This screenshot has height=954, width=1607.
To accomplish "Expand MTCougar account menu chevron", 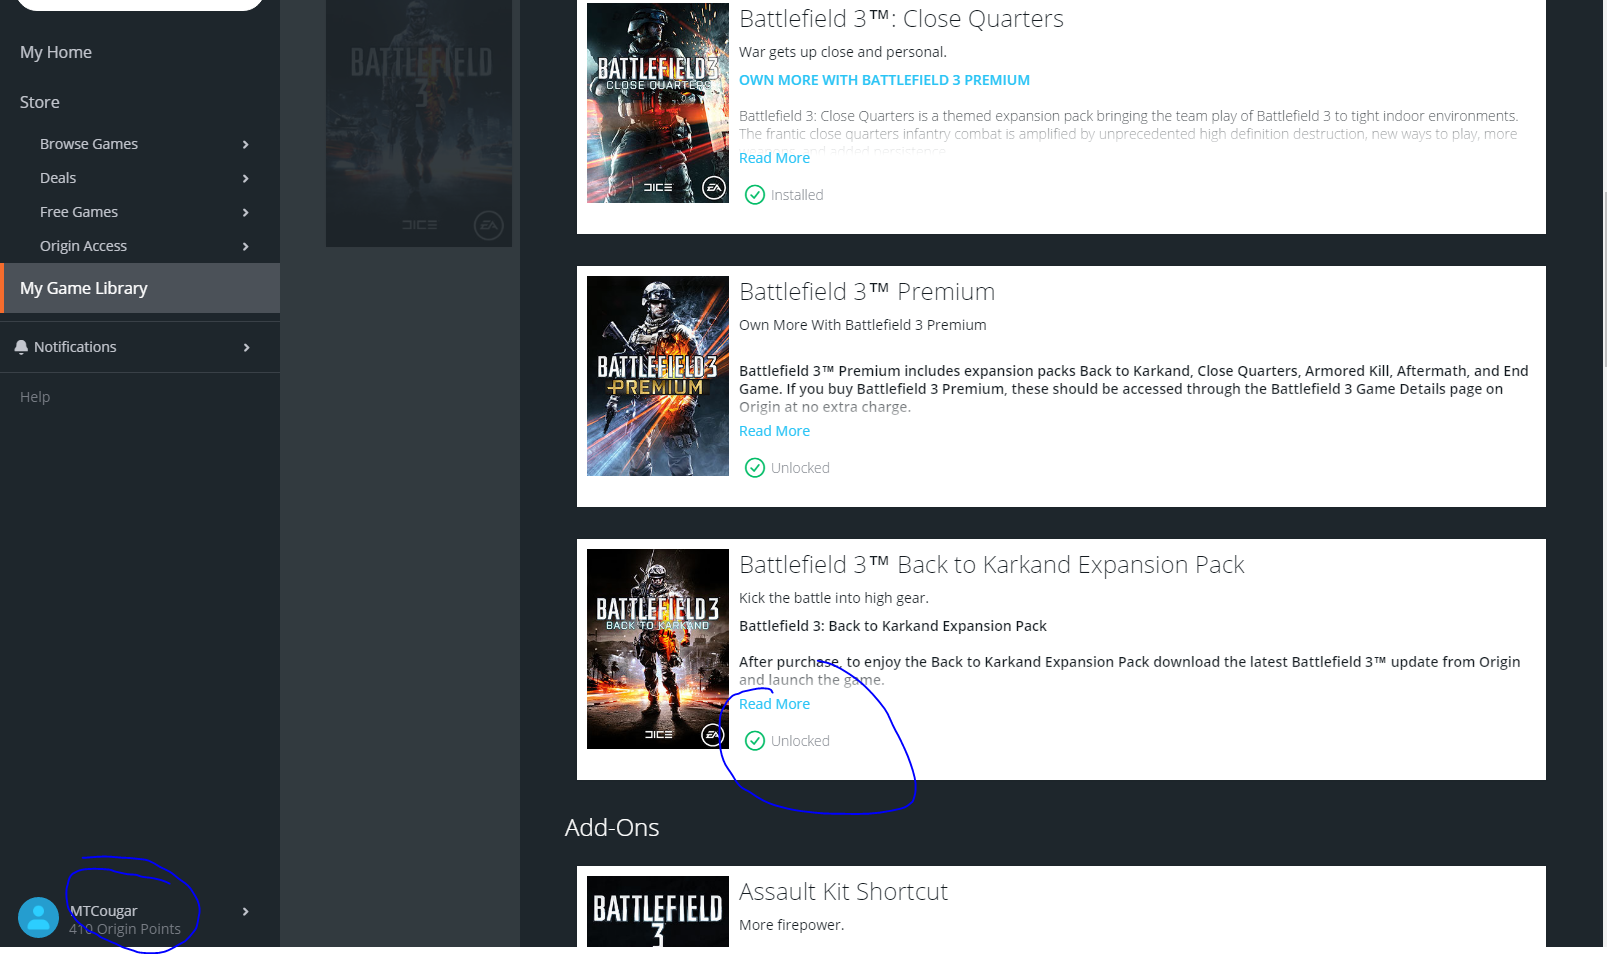I will click(x=246, y=912).
